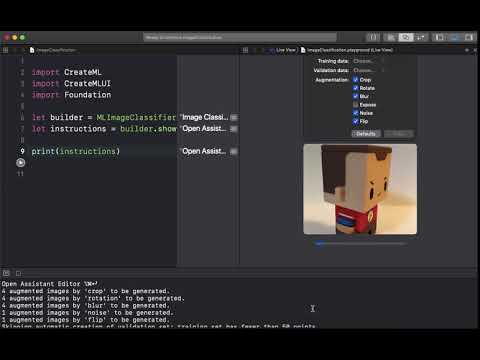Click the Open Assist... result beside let instructions
This screenshot has width=480, height=360.
tap(204, 129)
